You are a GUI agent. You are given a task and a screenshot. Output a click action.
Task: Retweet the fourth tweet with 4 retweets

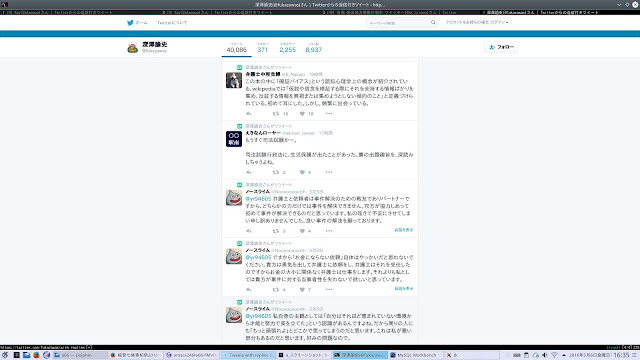[x=276, y=289]
